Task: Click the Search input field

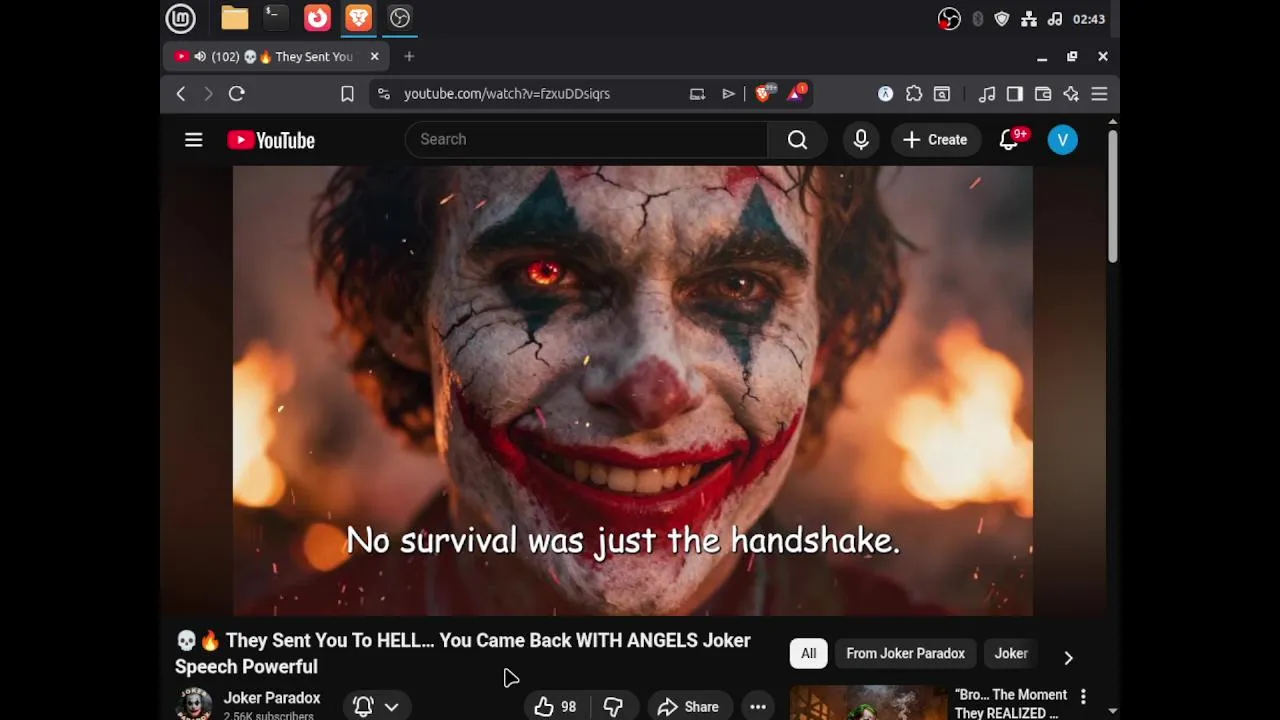Action: pos(586,140)
